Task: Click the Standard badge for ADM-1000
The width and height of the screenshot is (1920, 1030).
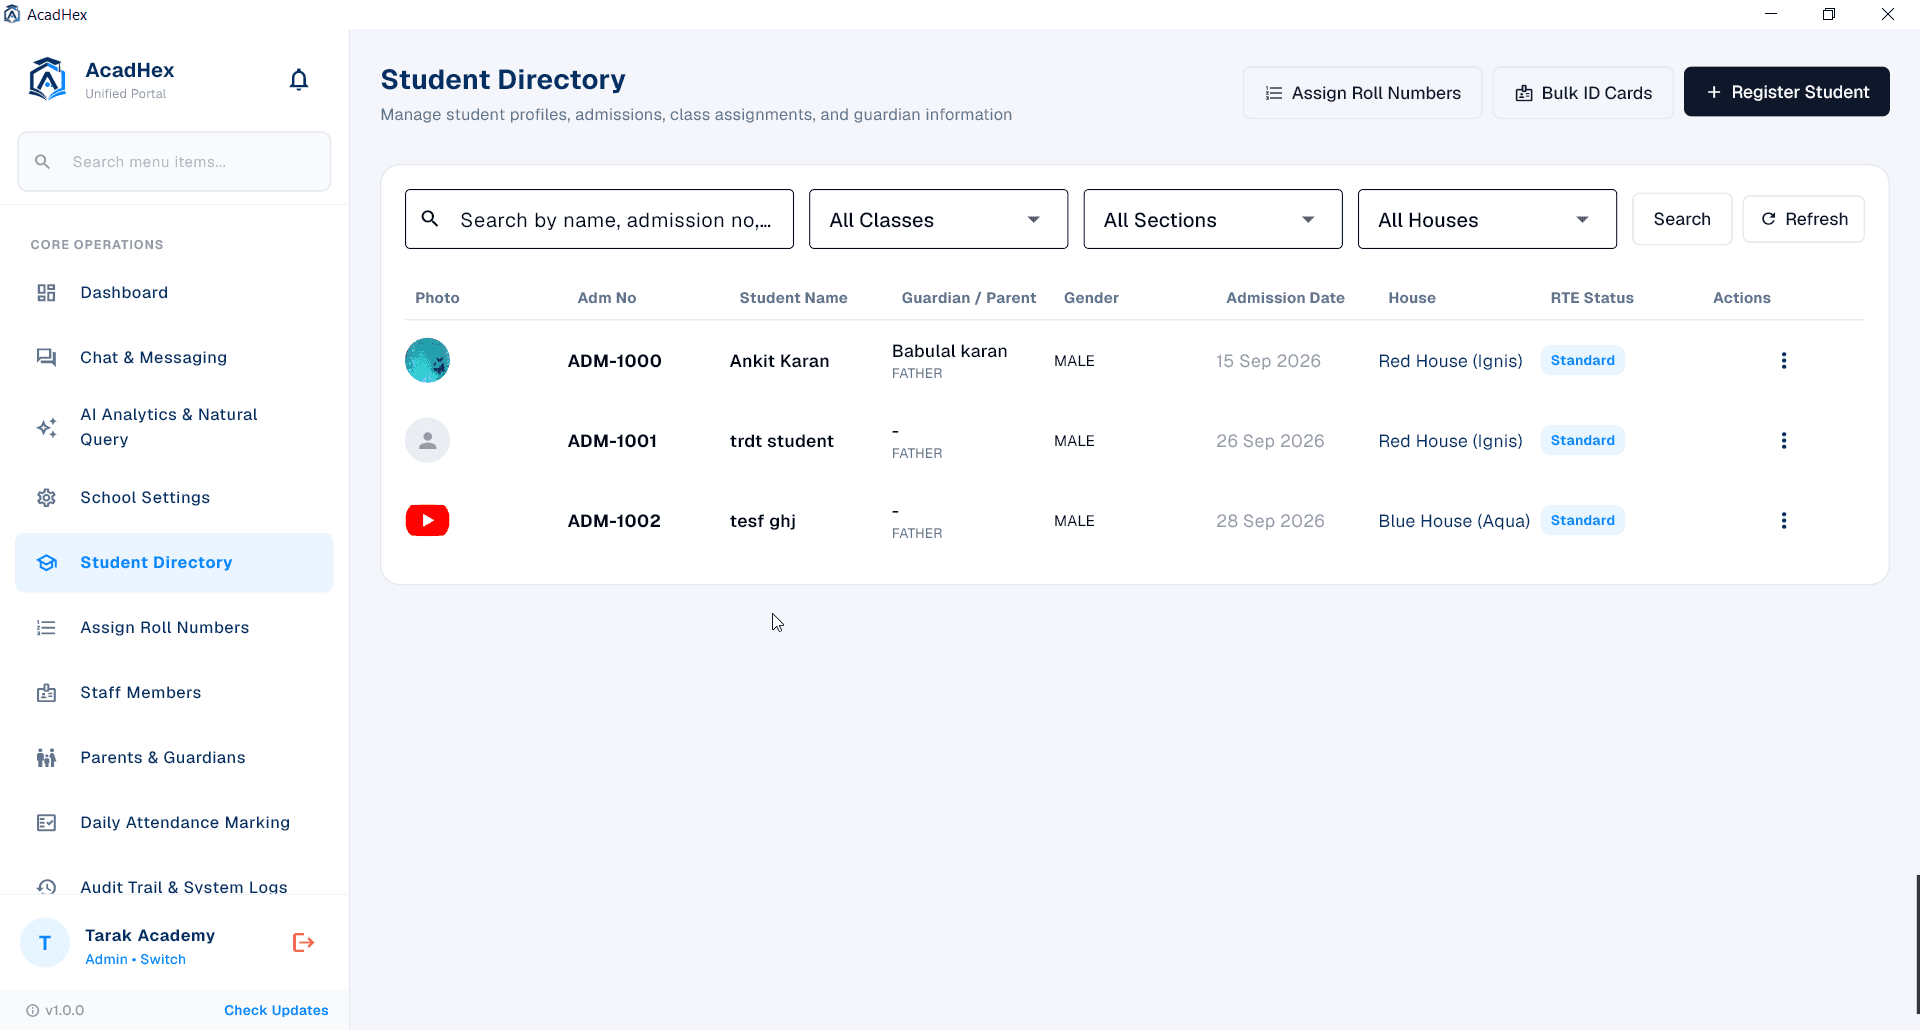Action: coord(1582,360)
